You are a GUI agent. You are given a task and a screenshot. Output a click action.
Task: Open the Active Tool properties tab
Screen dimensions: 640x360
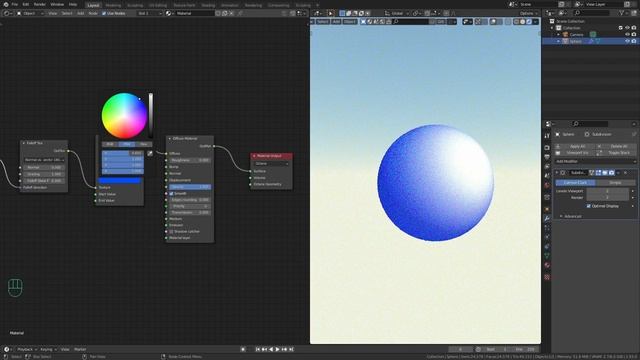click(547, 136)
